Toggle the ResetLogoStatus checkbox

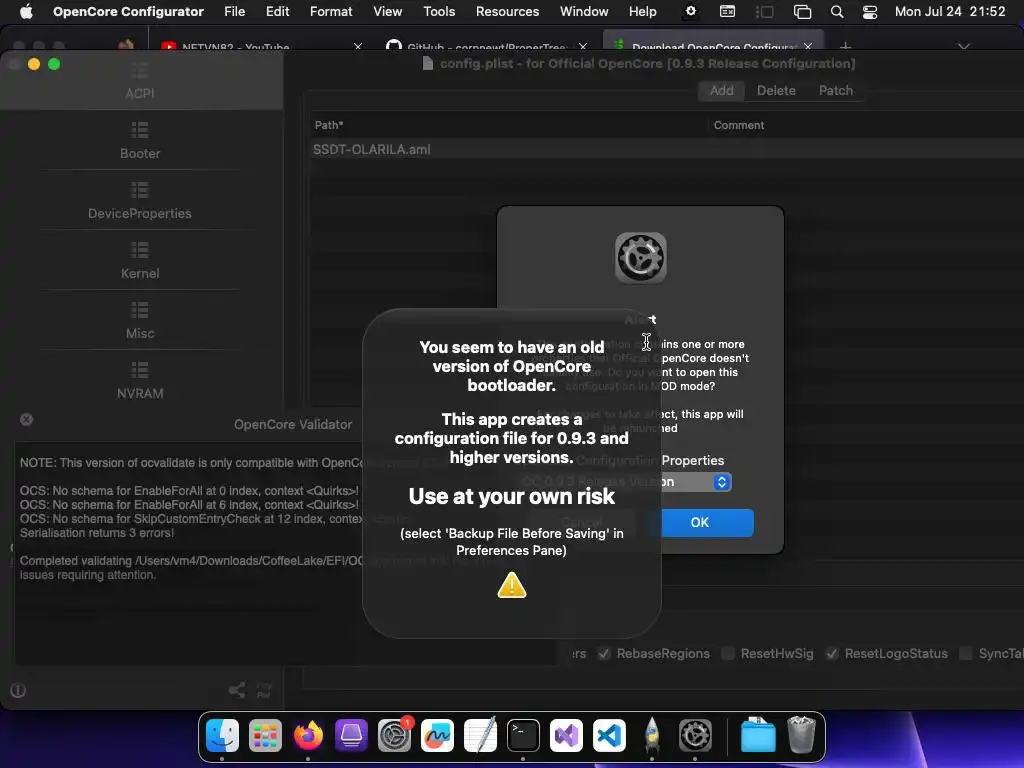pyautogui.click(x=832, y=654)
